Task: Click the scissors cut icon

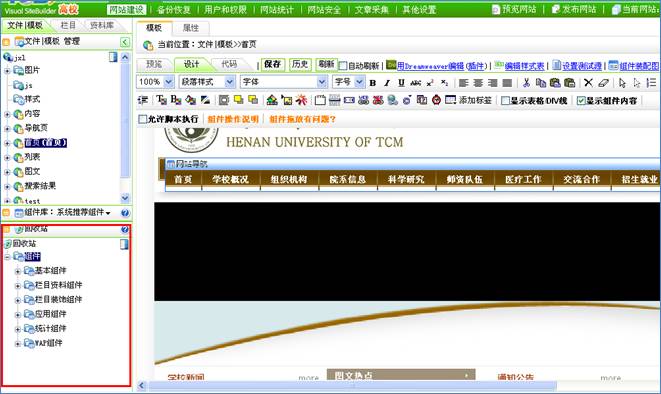Action: click(x=526, y=83)
